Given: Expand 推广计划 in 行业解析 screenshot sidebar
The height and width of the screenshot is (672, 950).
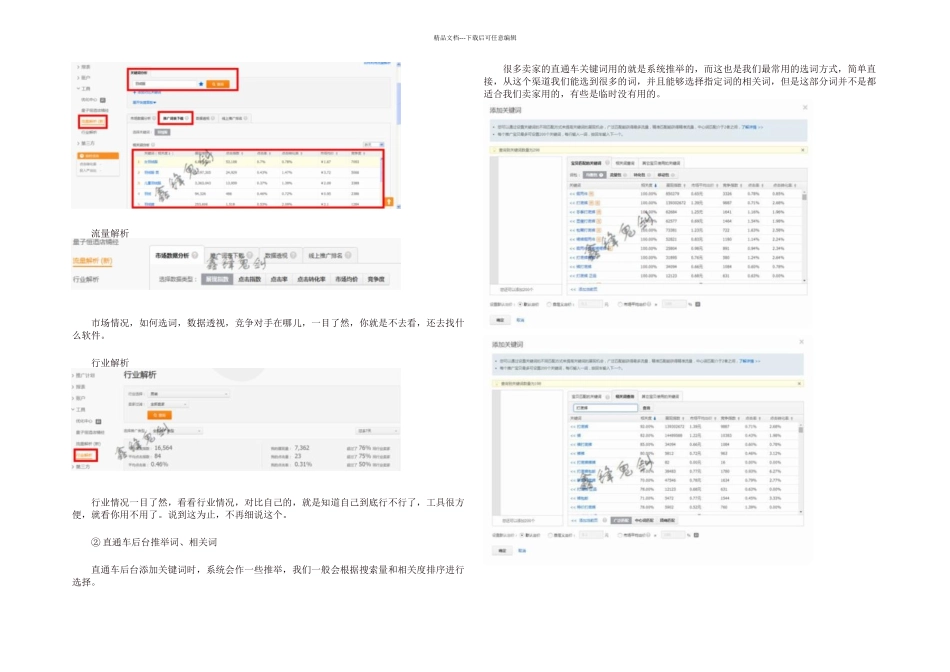Looking at the screenshot, I should (x=84, y=376).
